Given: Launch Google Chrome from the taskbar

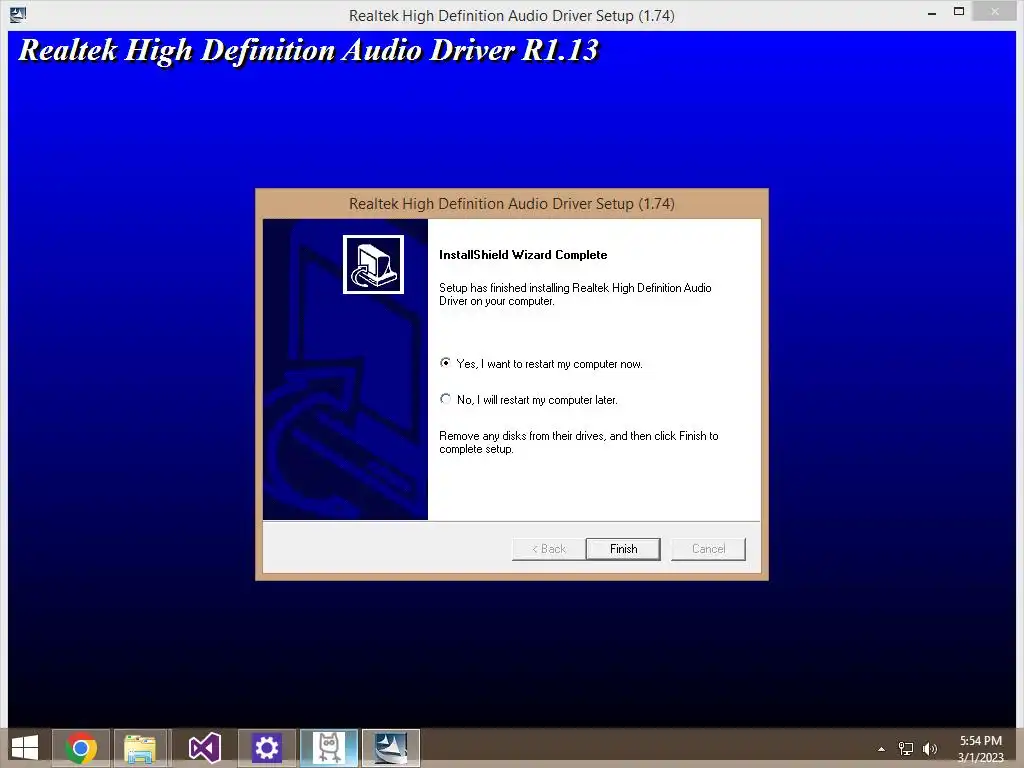Looking at the screenshot, I should 81,748.
